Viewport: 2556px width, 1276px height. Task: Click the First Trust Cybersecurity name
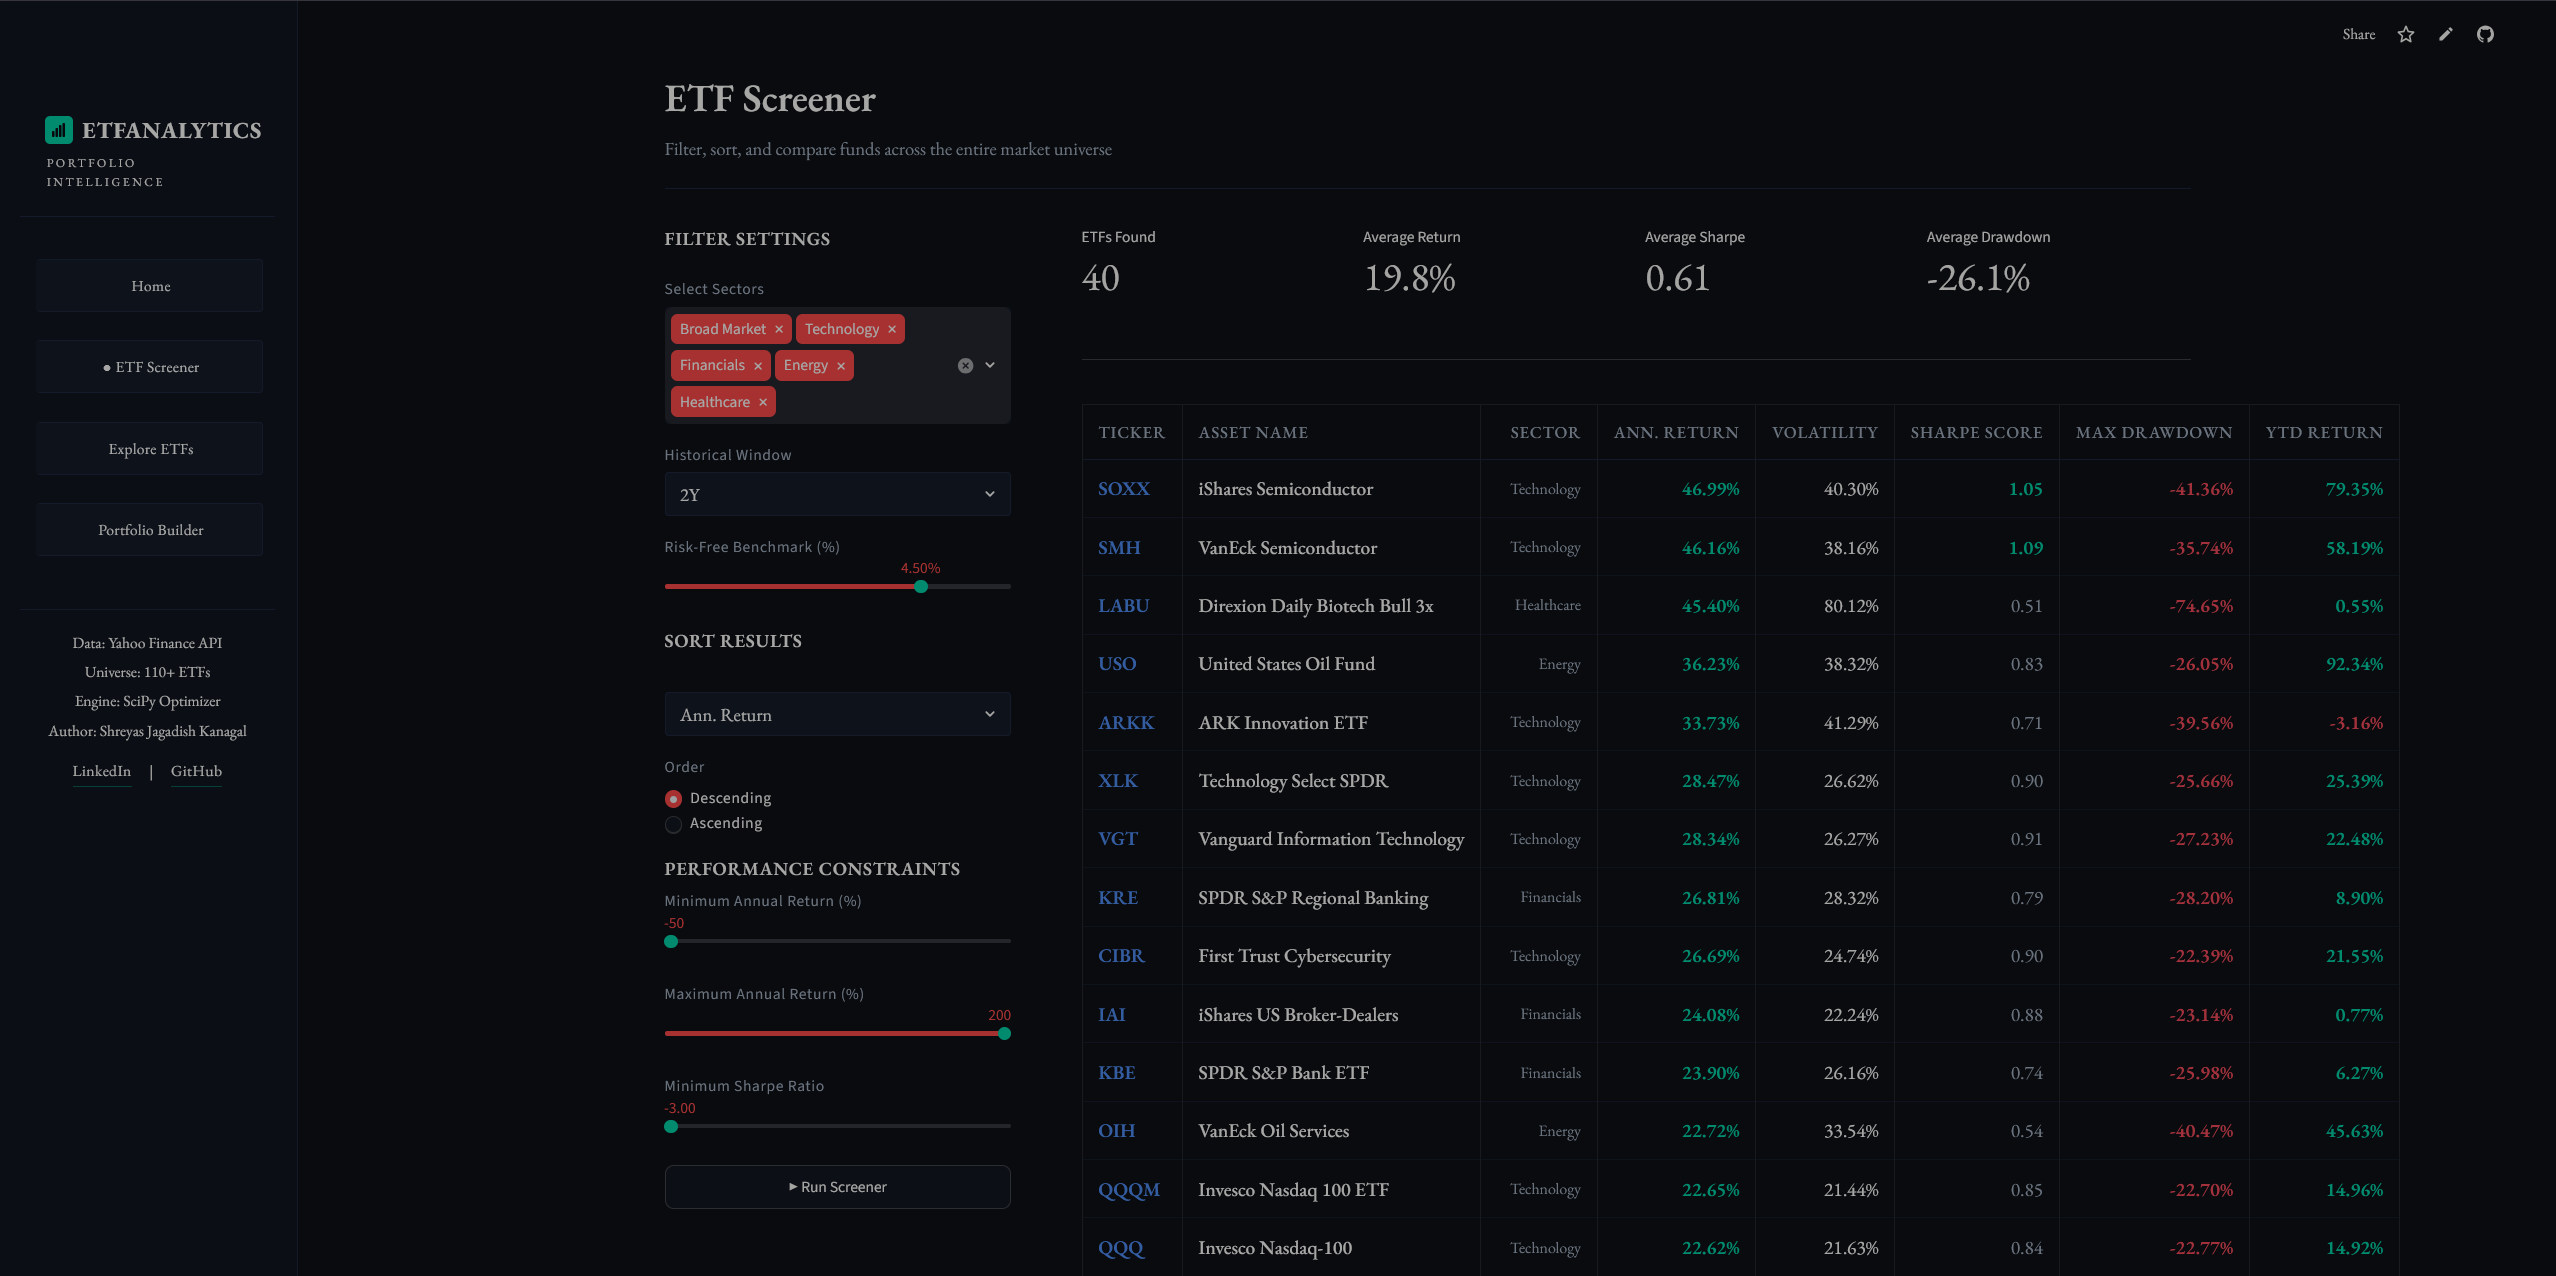pos(1294,956)
